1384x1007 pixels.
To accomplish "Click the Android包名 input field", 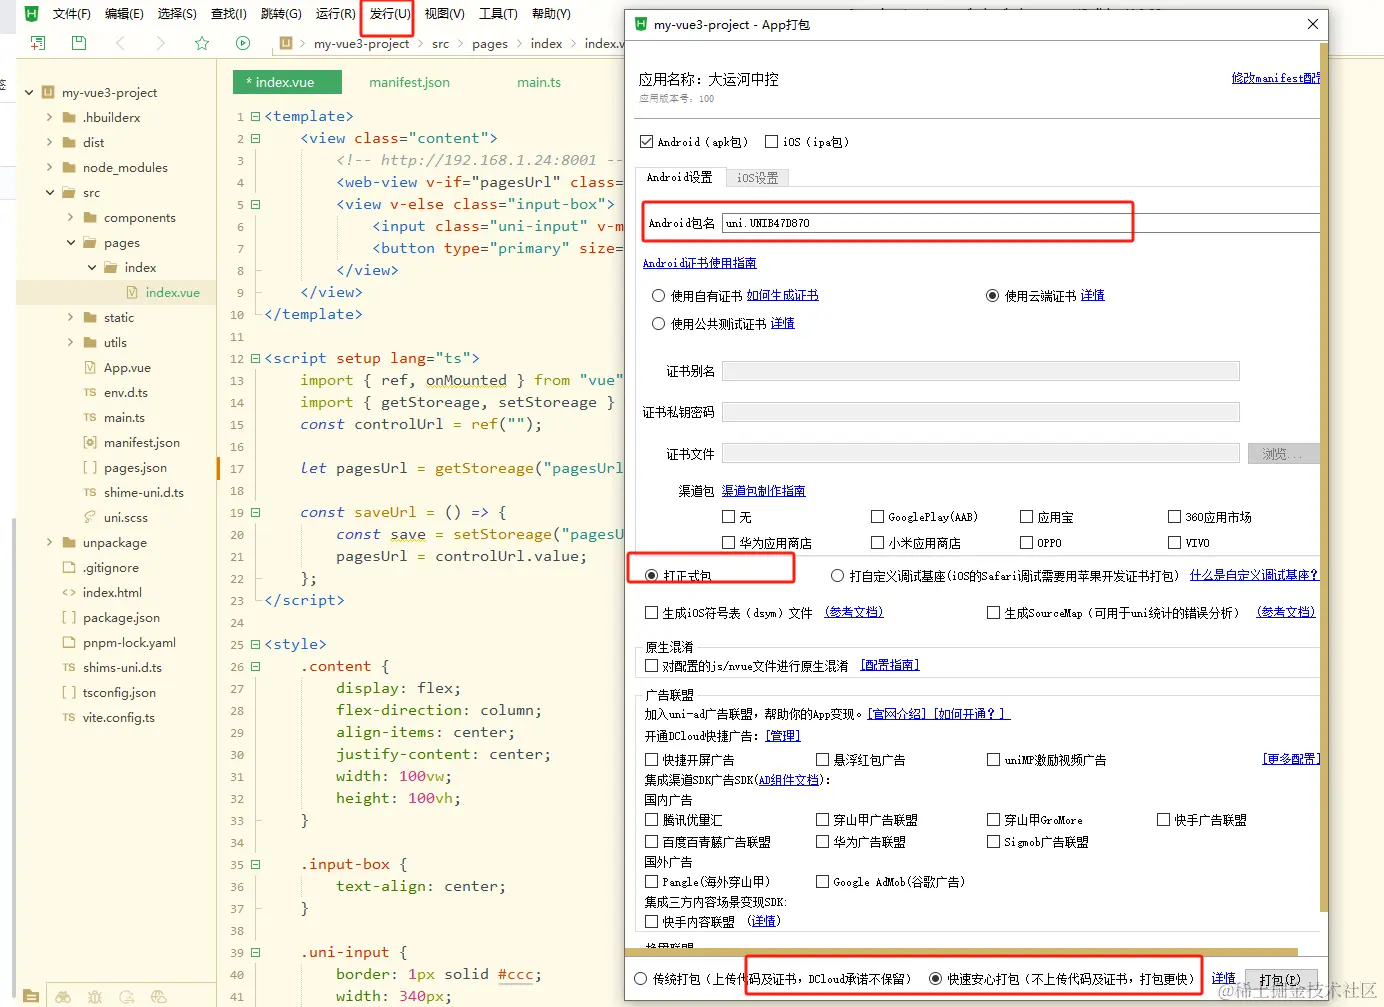I will (x=1021, y=223).
